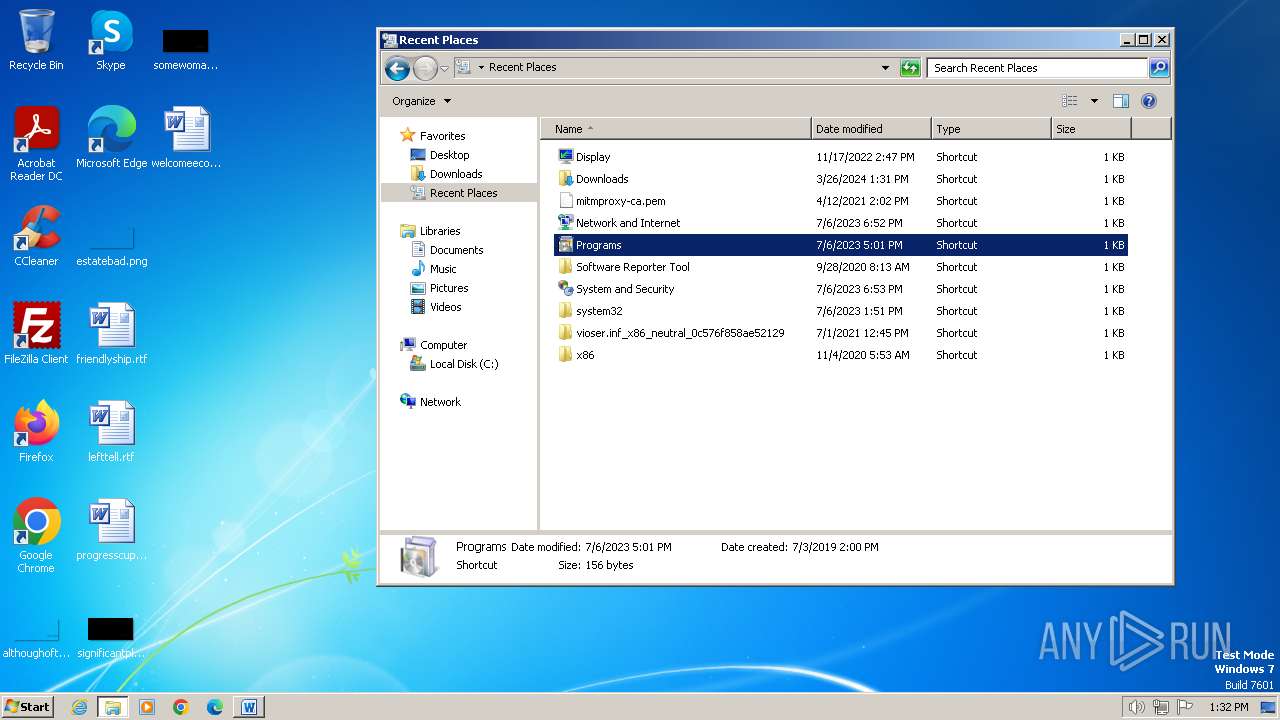Select the FileZilla Client desktop icon
Image resolution: width=1280 pixels, height=720 pixels.
click(36, 333)
